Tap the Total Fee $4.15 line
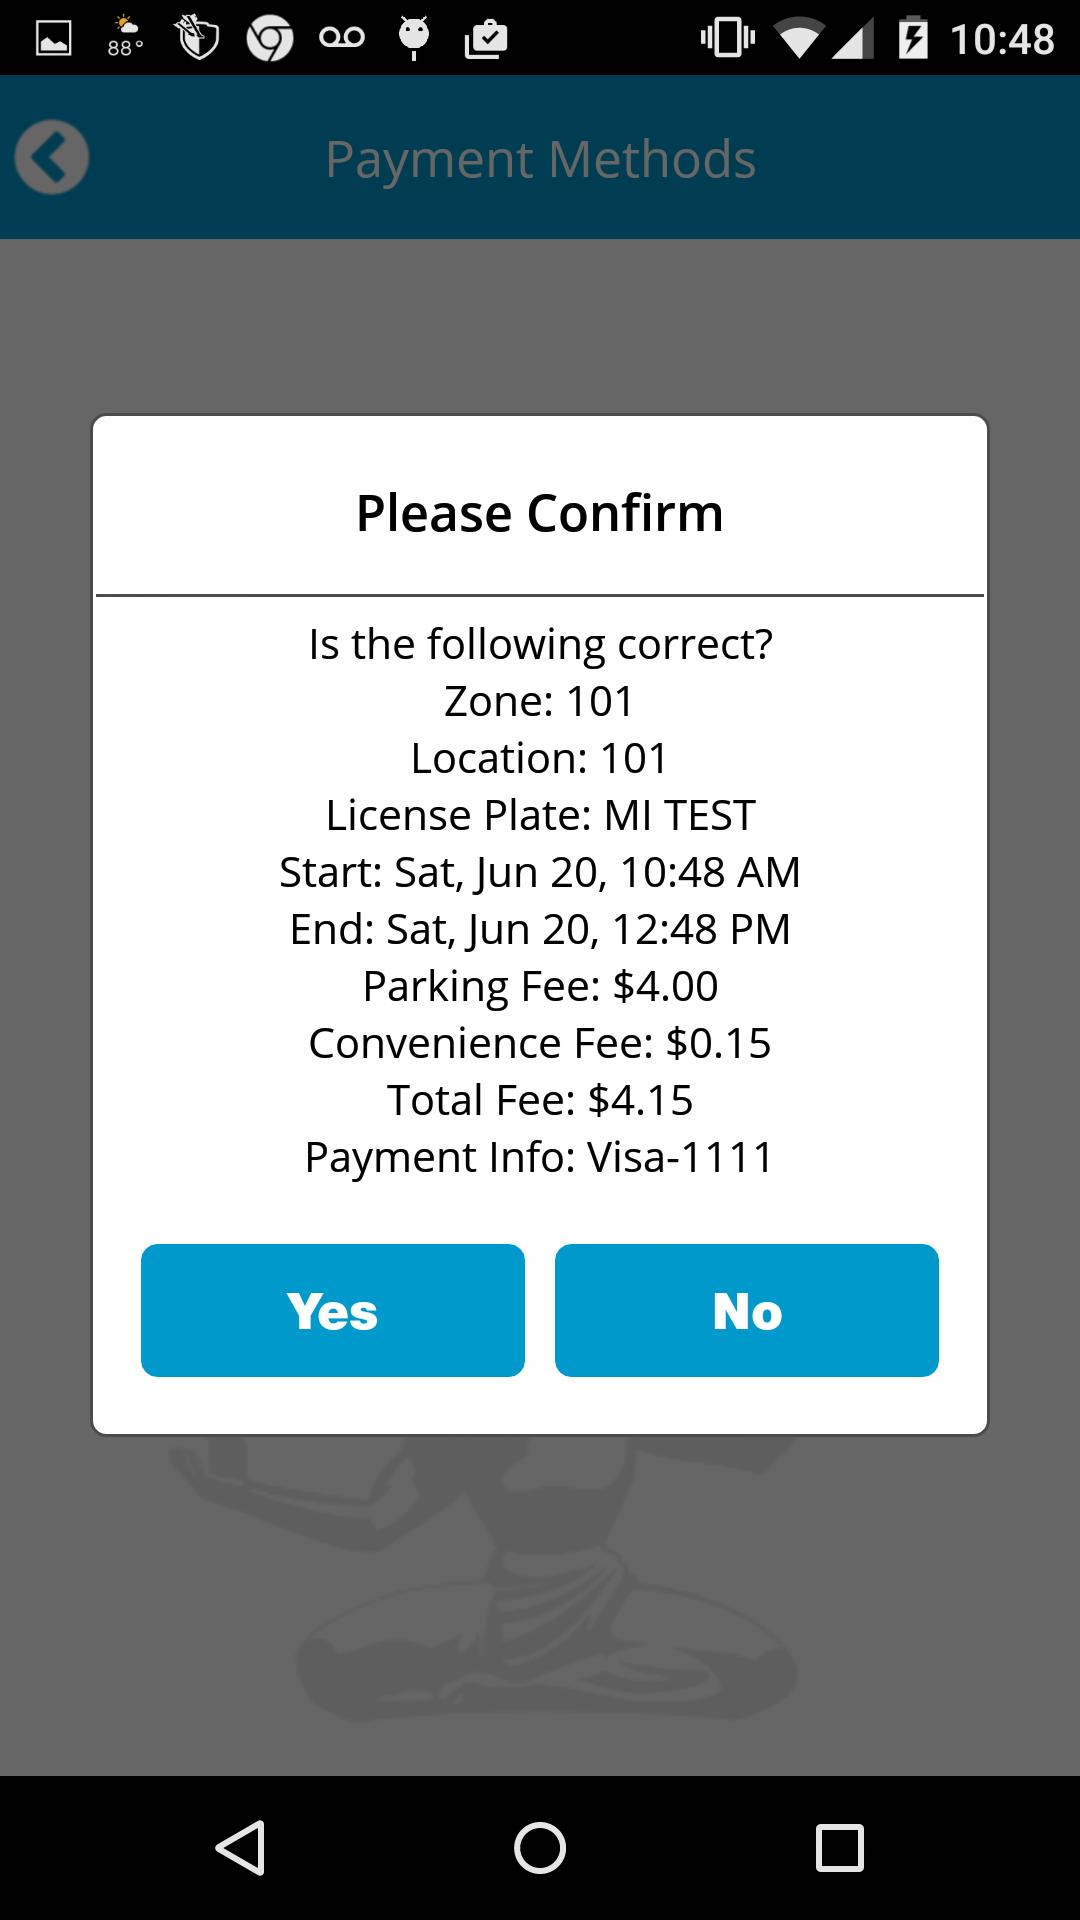 coord(540,1100)
